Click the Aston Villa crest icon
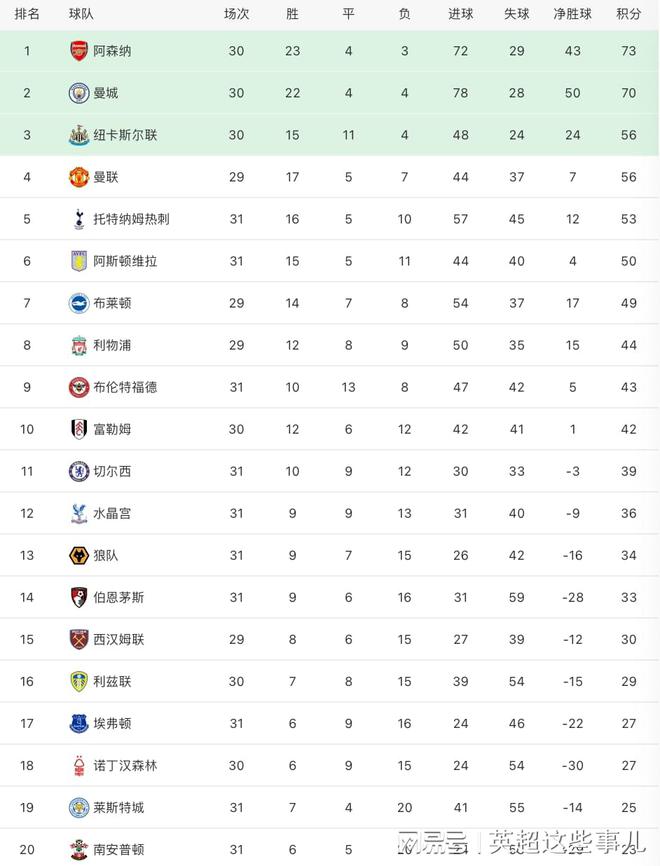This screenshot has height=866, width=660. coord(79,261)
